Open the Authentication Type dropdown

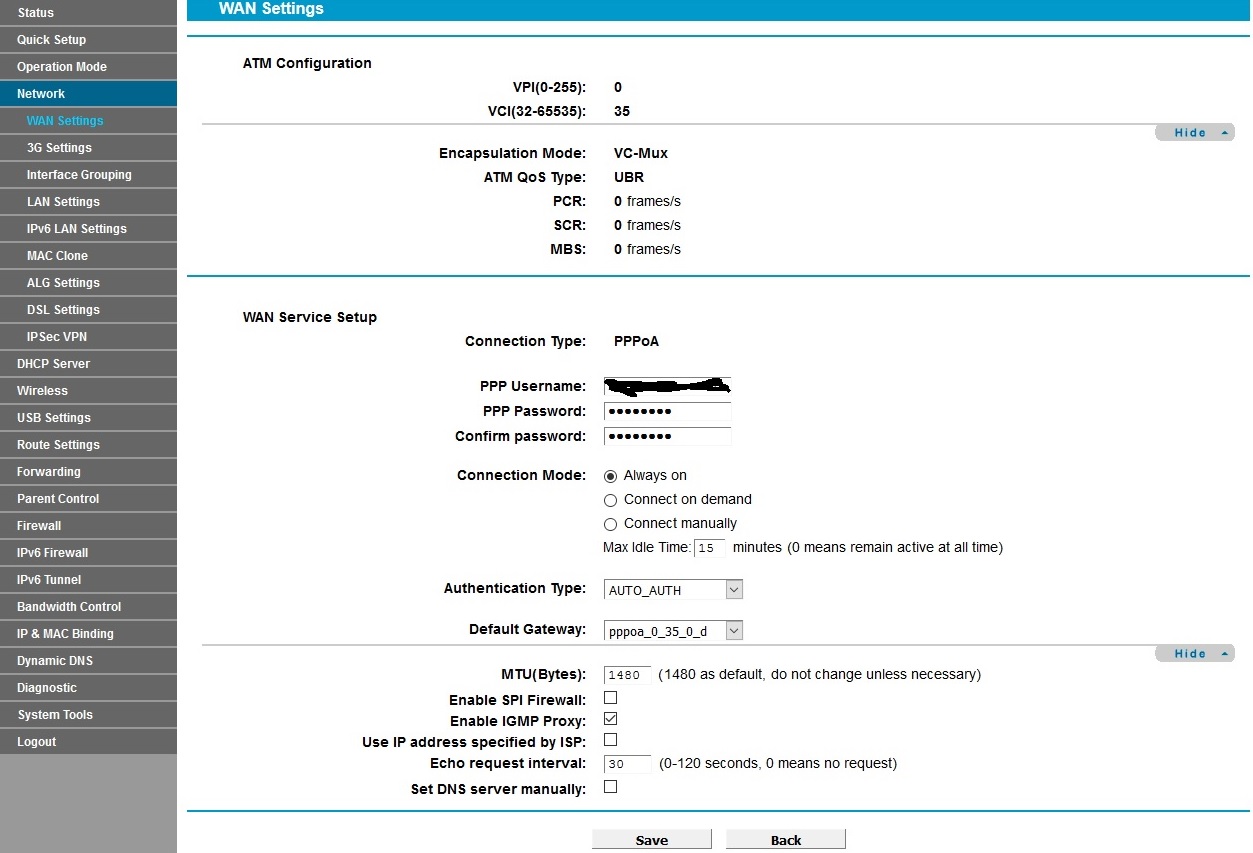673,590
